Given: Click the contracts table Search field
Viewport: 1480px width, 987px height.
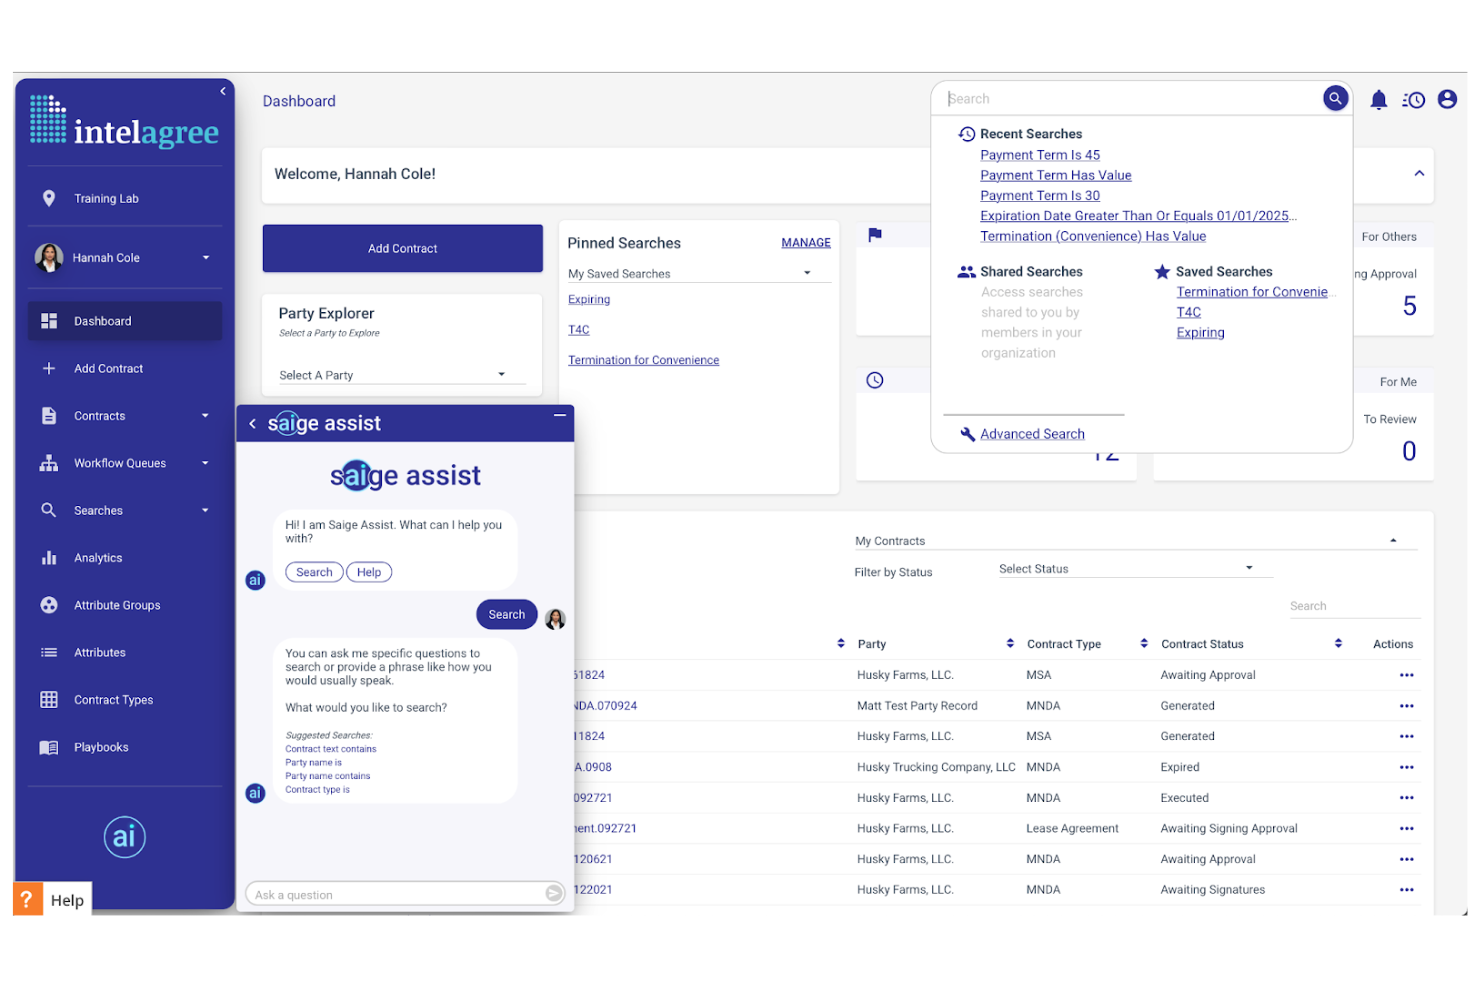Looking at the screenshot, I should pyautogui.click(x=1354, y=606).
